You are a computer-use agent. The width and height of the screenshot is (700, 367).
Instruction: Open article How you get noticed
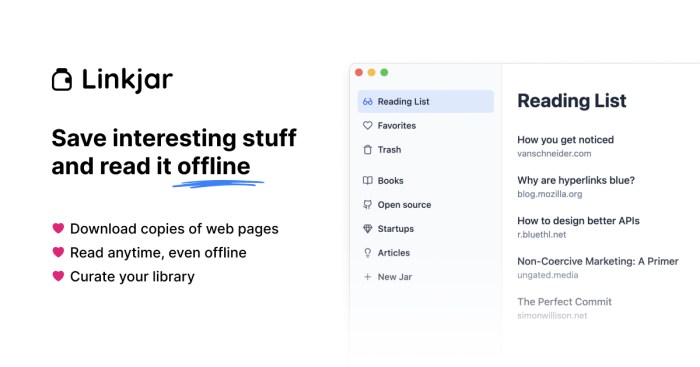click(565, 140)
